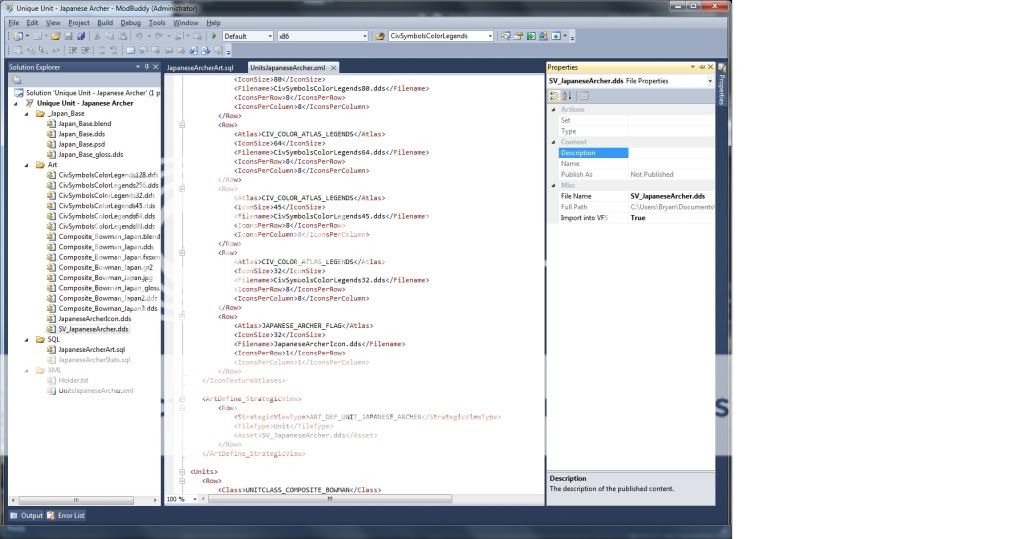Collapse the Actions category in Properties
This screenshot has width=1023, height=539.
click(553, 110)
